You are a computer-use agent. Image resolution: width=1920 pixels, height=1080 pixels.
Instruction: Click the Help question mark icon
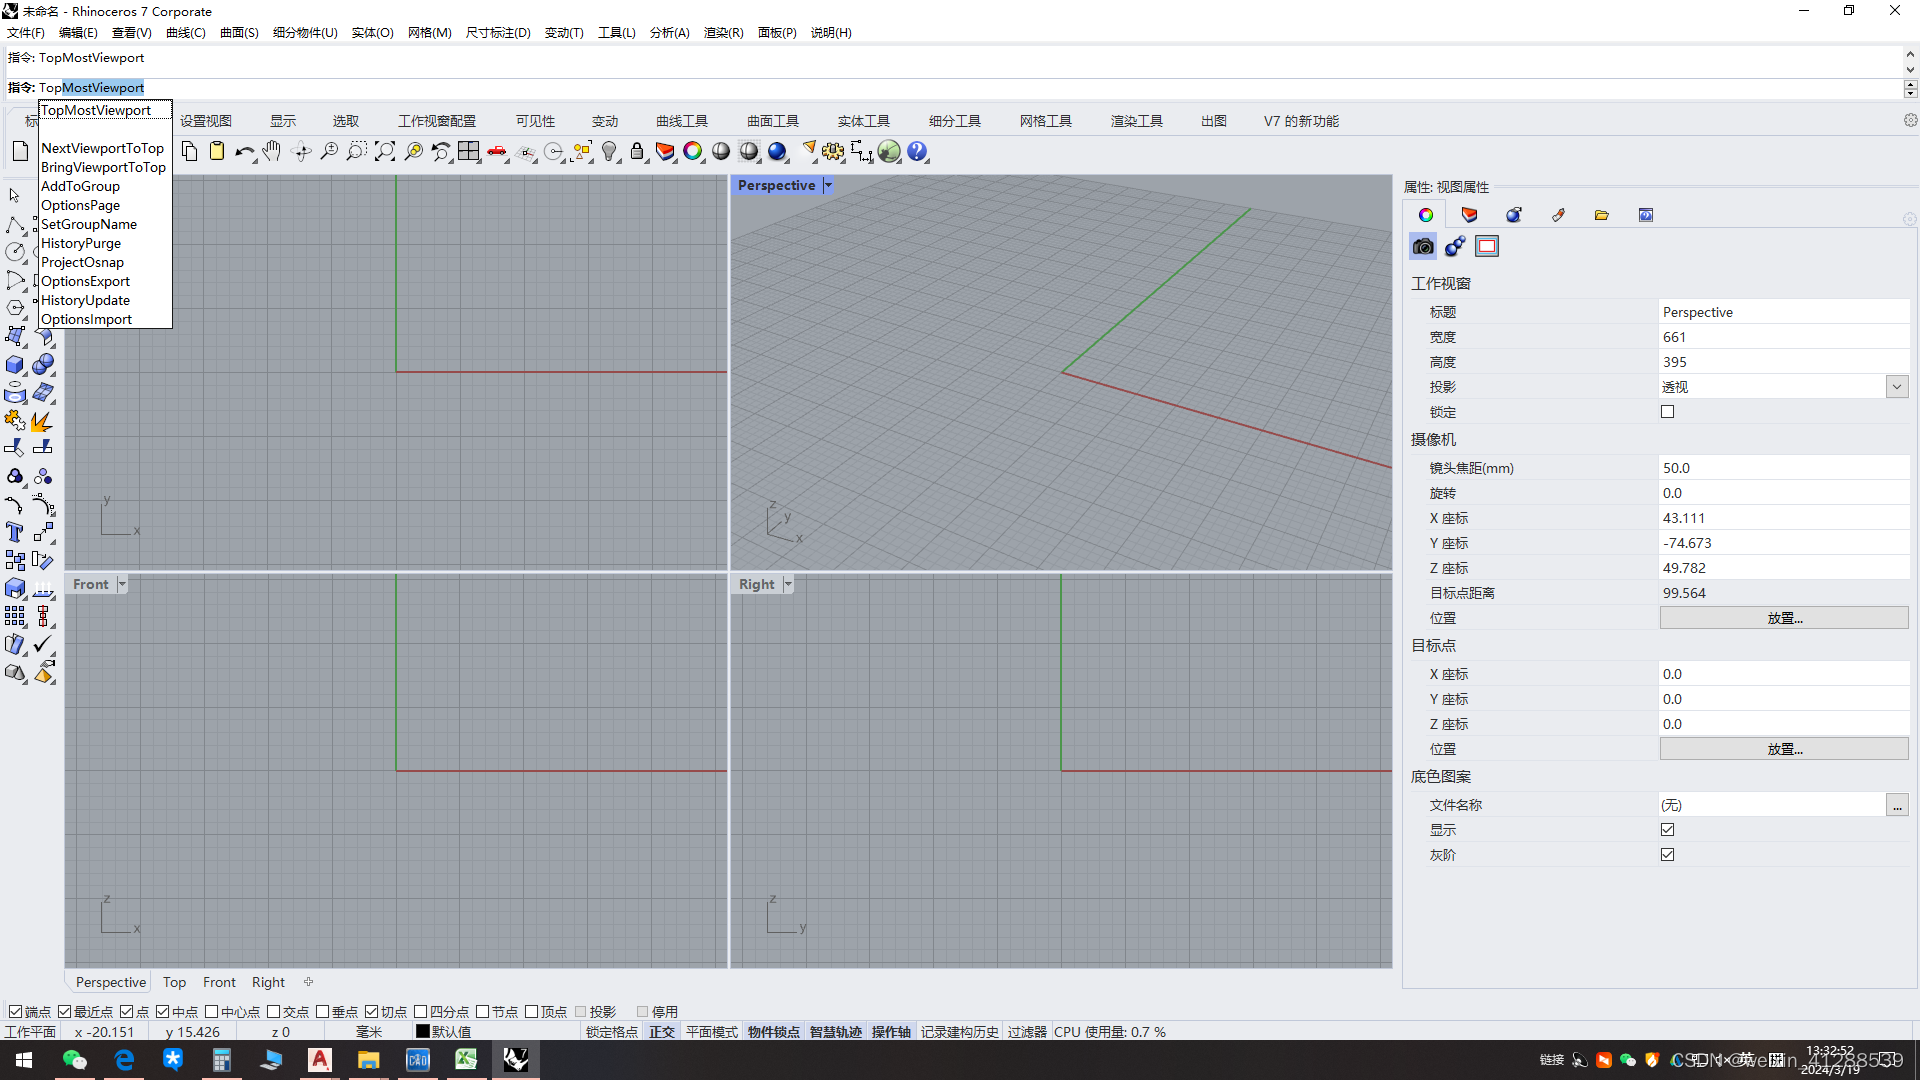point(917,151)
